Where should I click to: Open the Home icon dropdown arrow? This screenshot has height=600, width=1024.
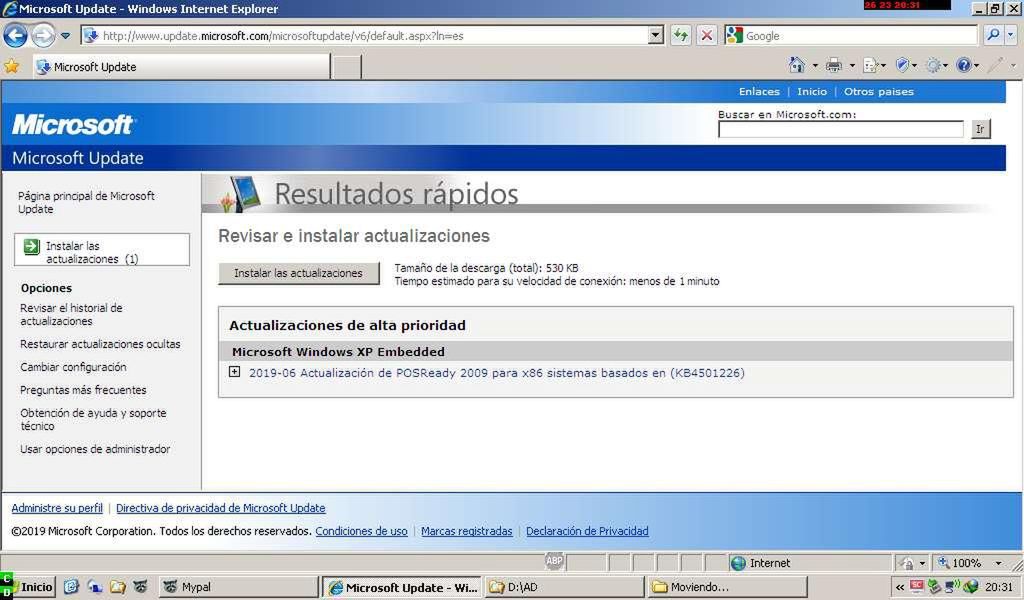point(815,65)
